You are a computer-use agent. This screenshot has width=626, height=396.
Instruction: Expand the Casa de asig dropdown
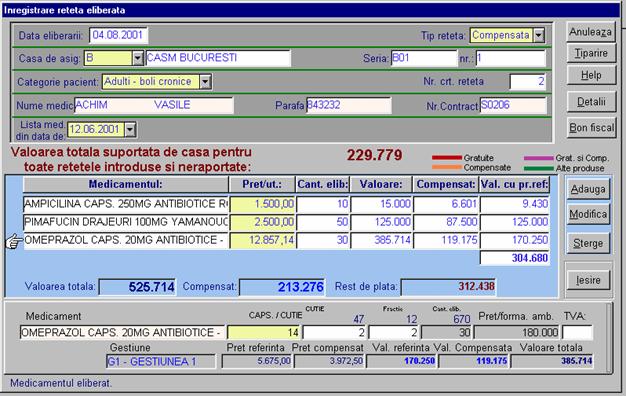pos(137,58)
